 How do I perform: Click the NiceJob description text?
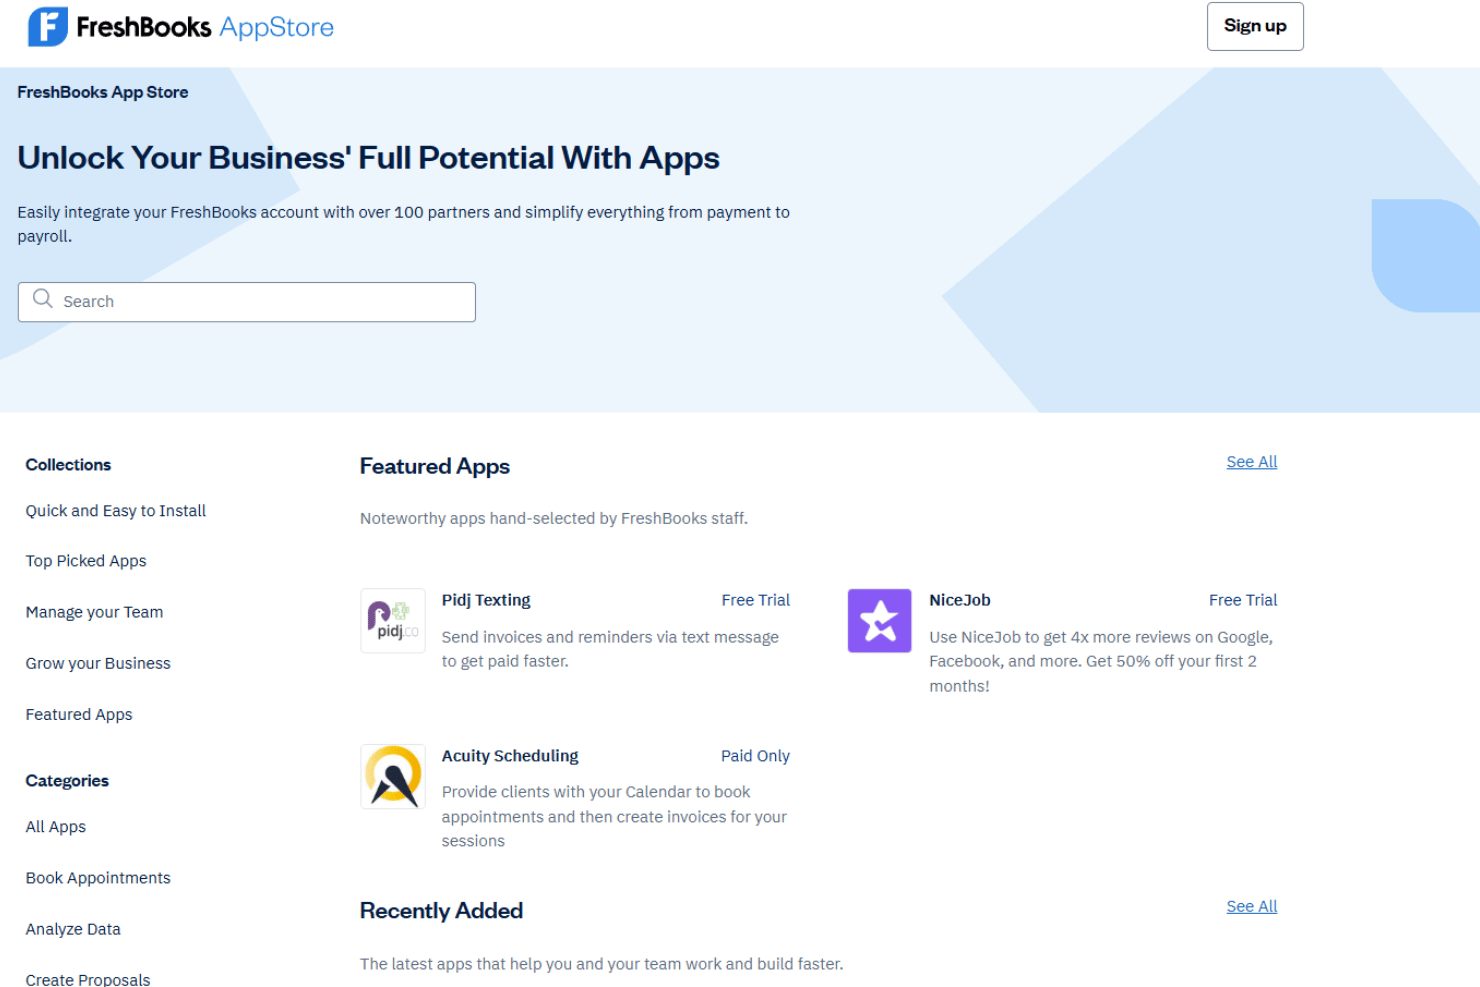click(x=1101, y=661)
